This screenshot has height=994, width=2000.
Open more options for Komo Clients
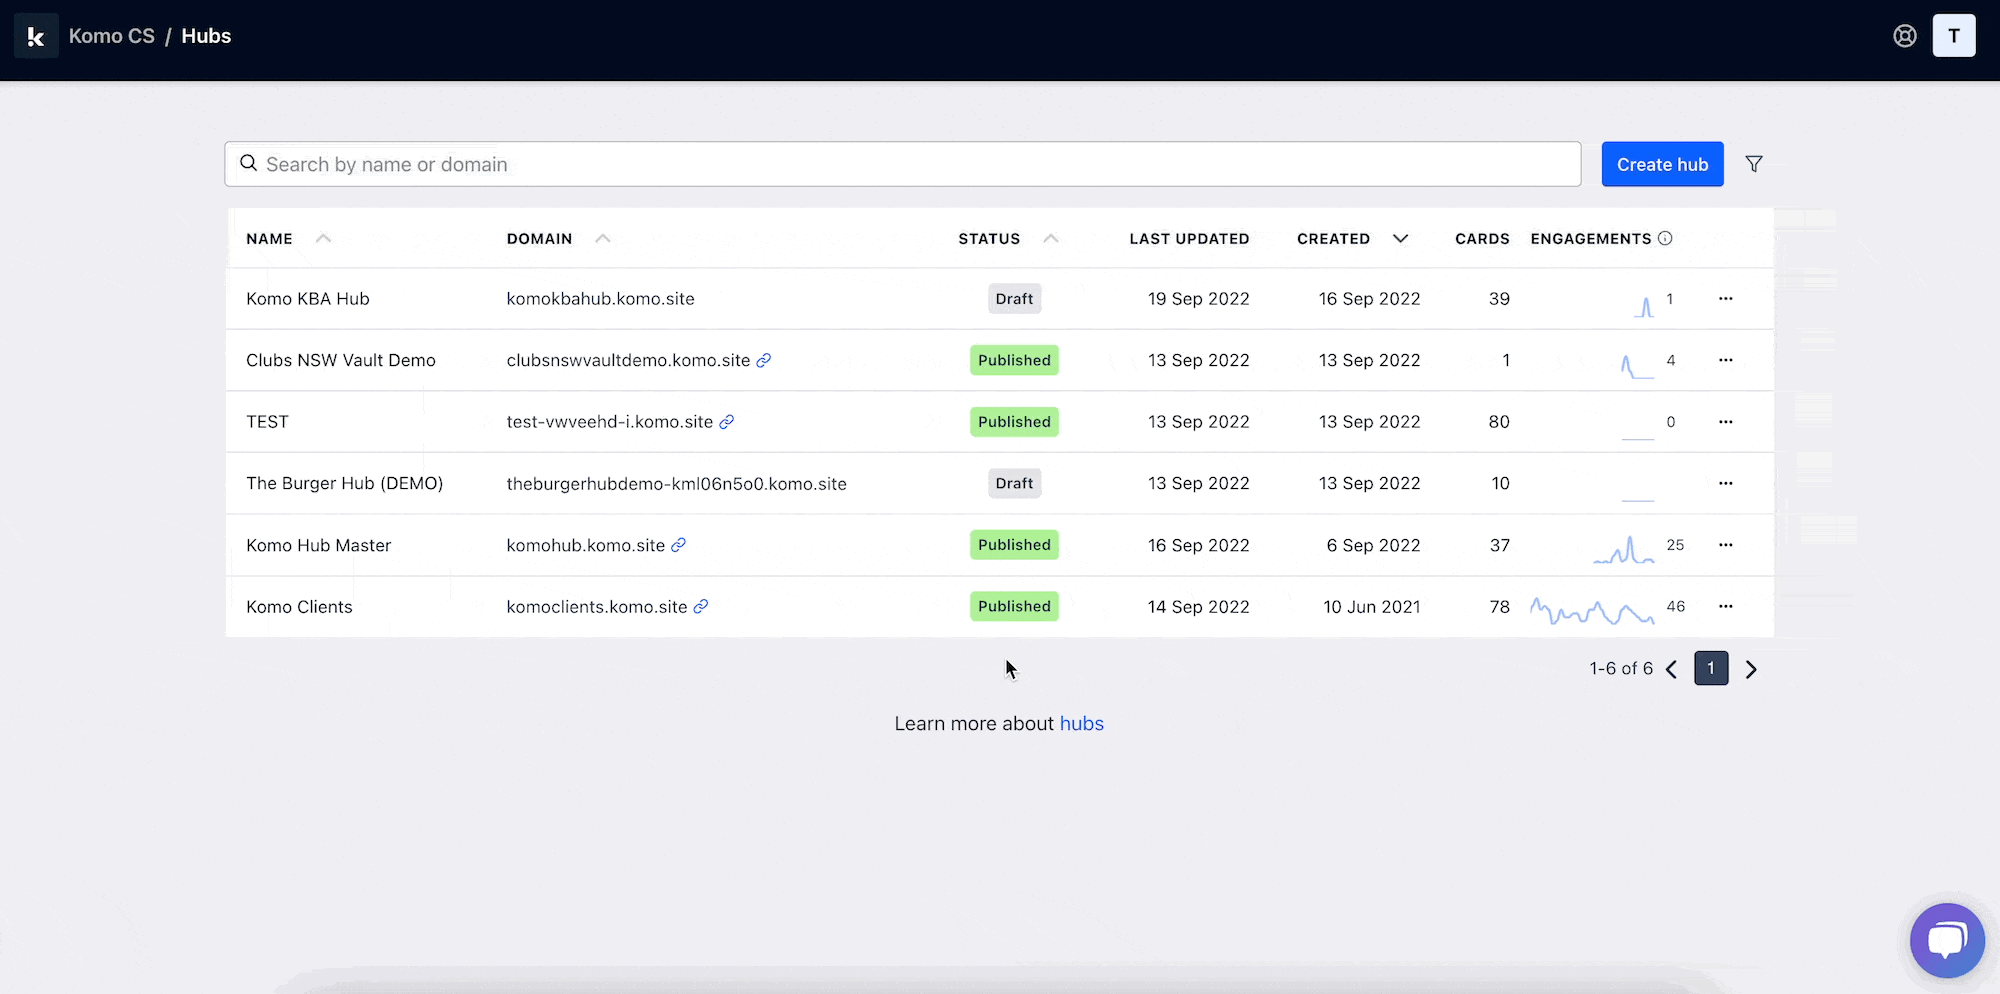point(1726,606)
